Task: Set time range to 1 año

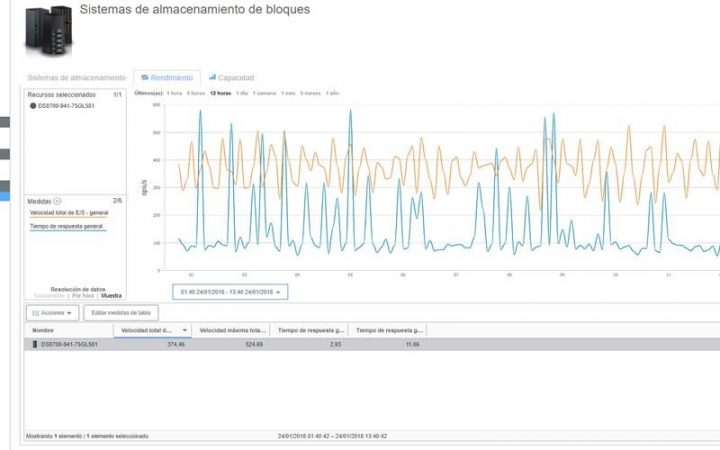Action: [332, 93]
